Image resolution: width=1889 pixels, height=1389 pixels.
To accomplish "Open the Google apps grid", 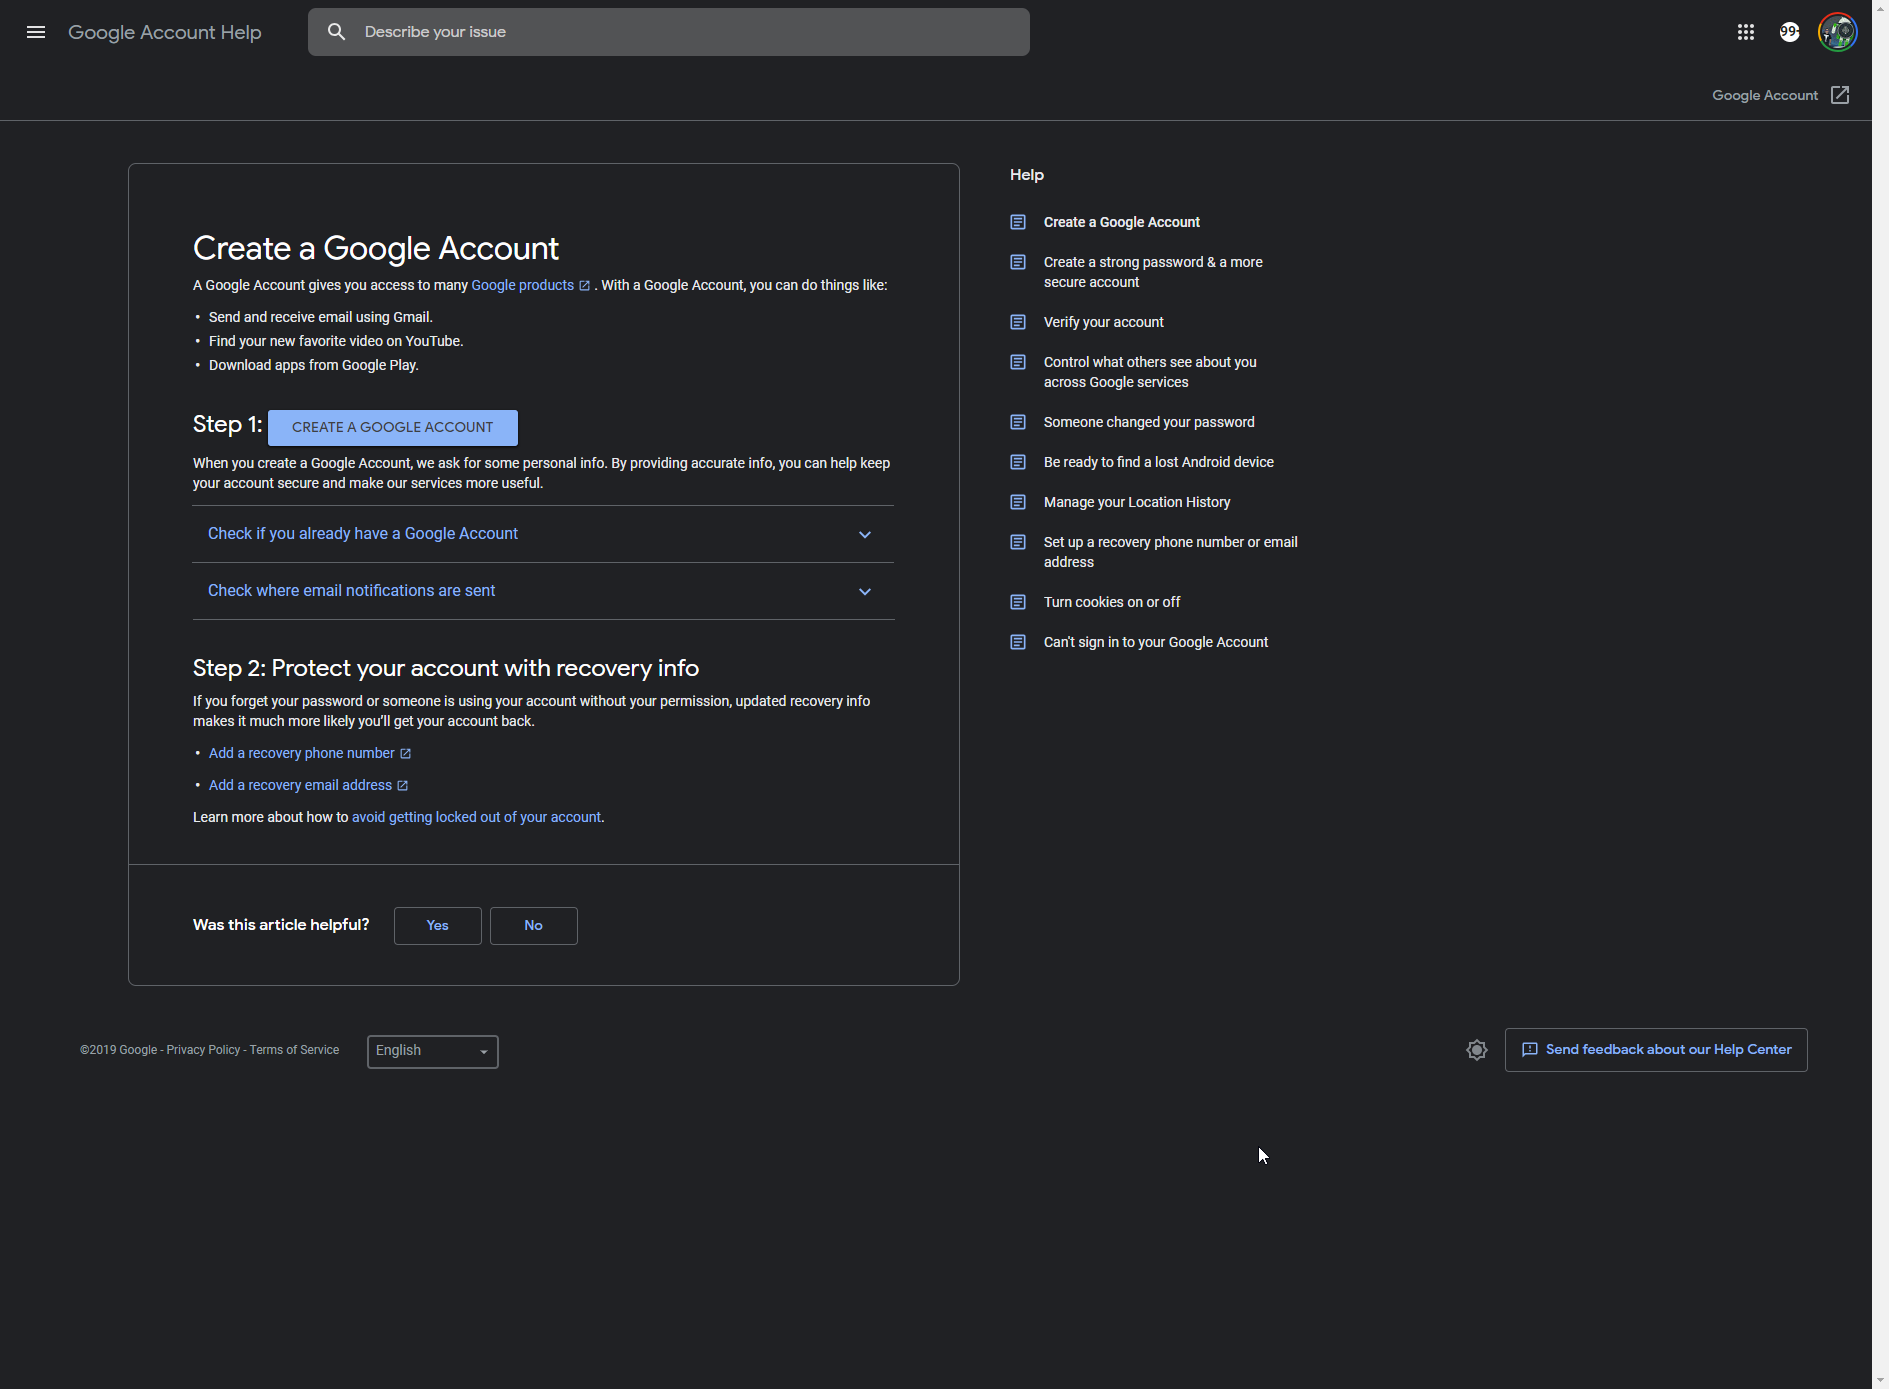I will pos(1746,32).
